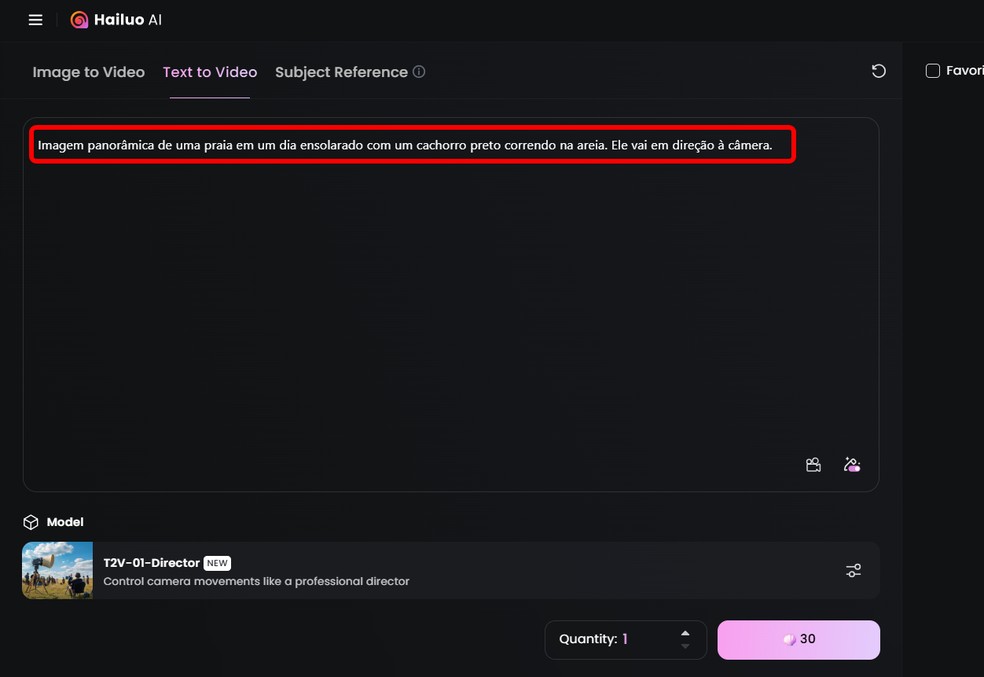
Task: Open the camera movement icon in prompt box
Action: point(814,465)
